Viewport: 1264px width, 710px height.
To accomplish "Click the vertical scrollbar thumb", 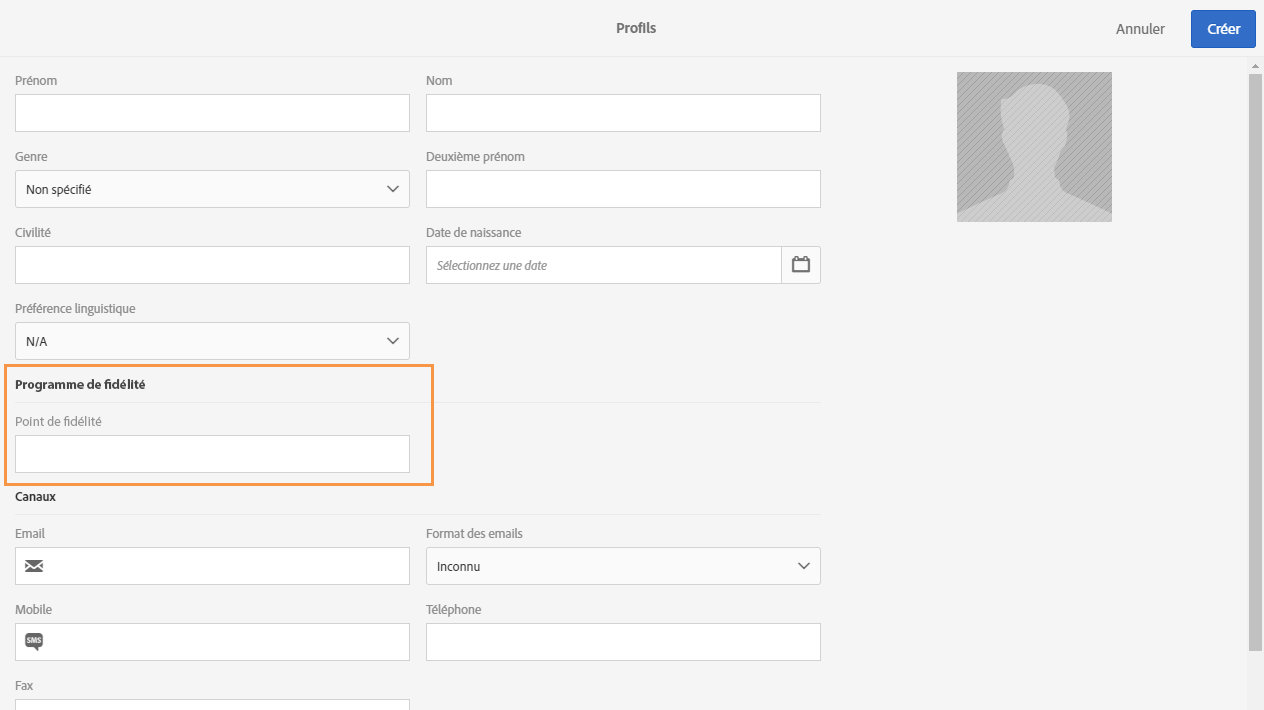I will coord(1255,360).
